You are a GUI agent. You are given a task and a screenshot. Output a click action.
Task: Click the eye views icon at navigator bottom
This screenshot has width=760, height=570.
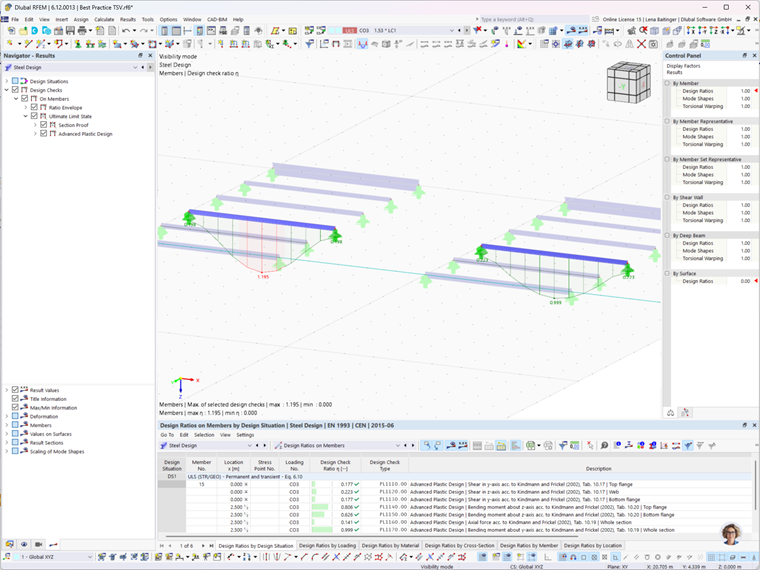coord(24,544)
